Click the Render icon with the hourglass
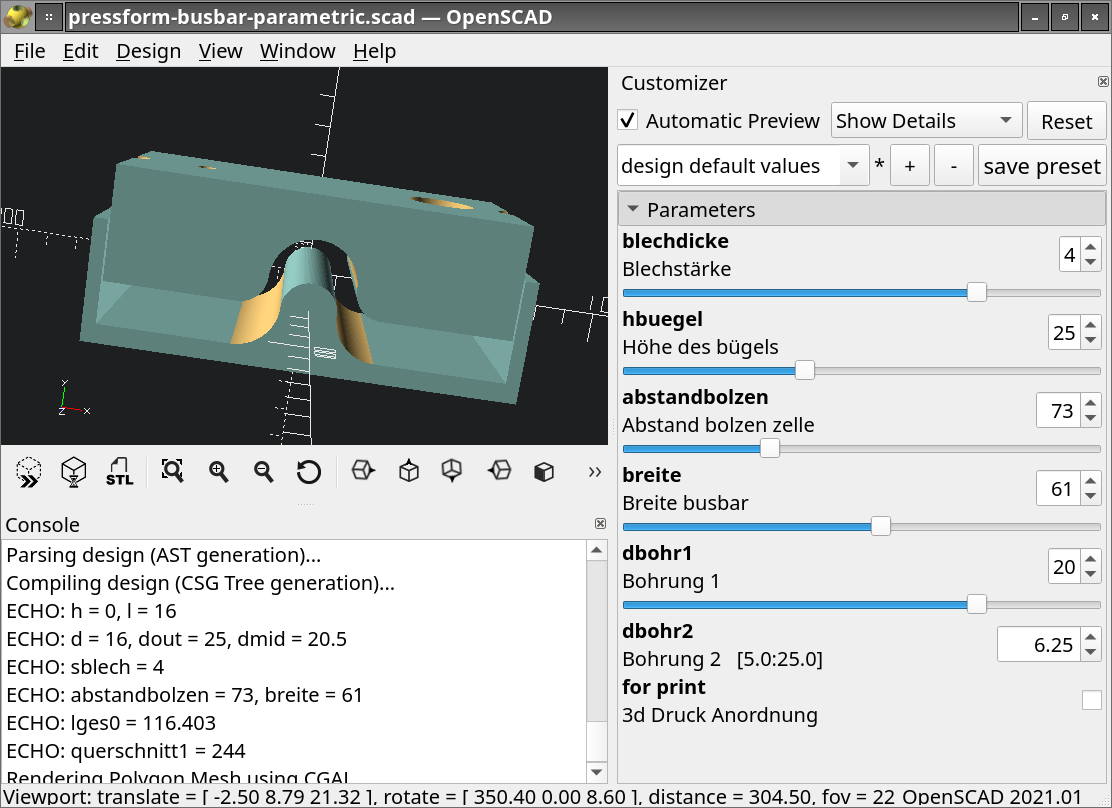Viewport: 1112px width, 808px height. coord(74,471)
